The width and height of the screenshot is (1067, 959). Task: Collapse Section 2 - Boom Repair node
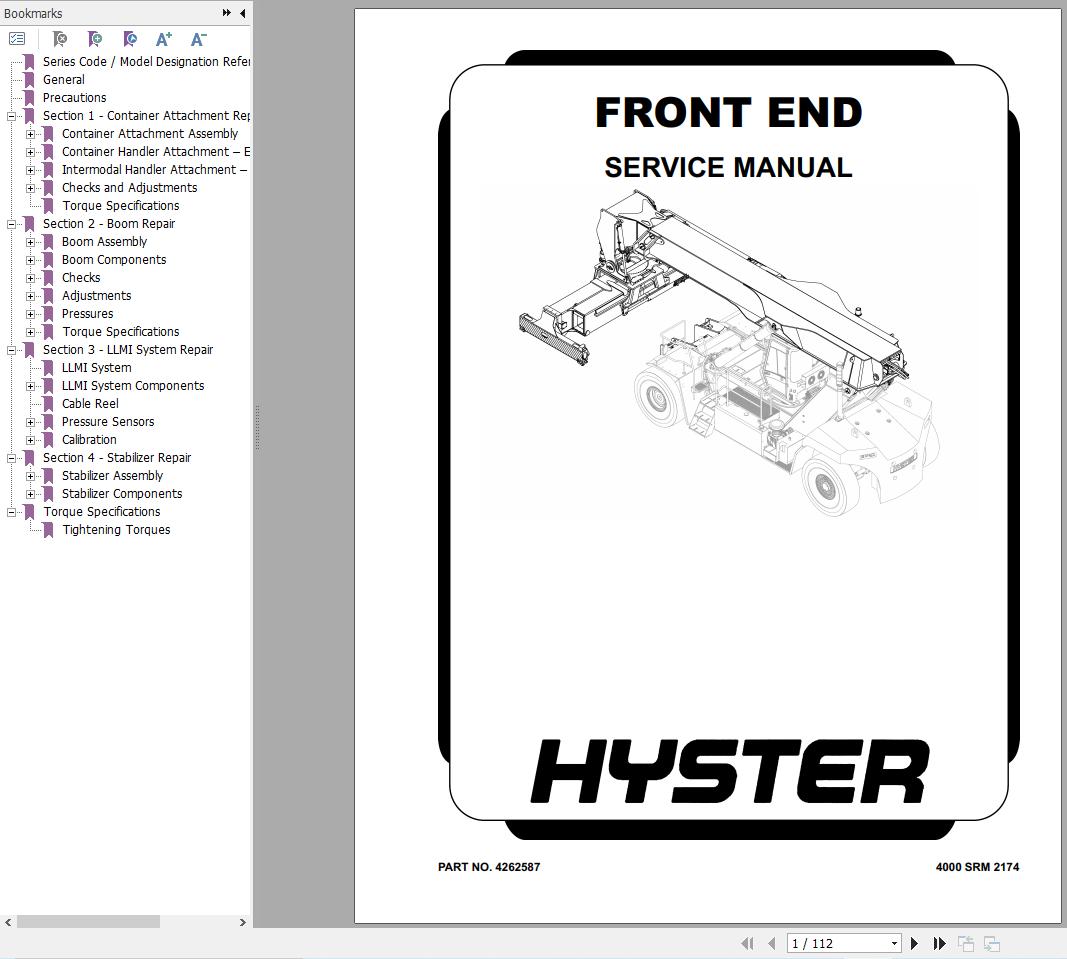coord(11,225)
